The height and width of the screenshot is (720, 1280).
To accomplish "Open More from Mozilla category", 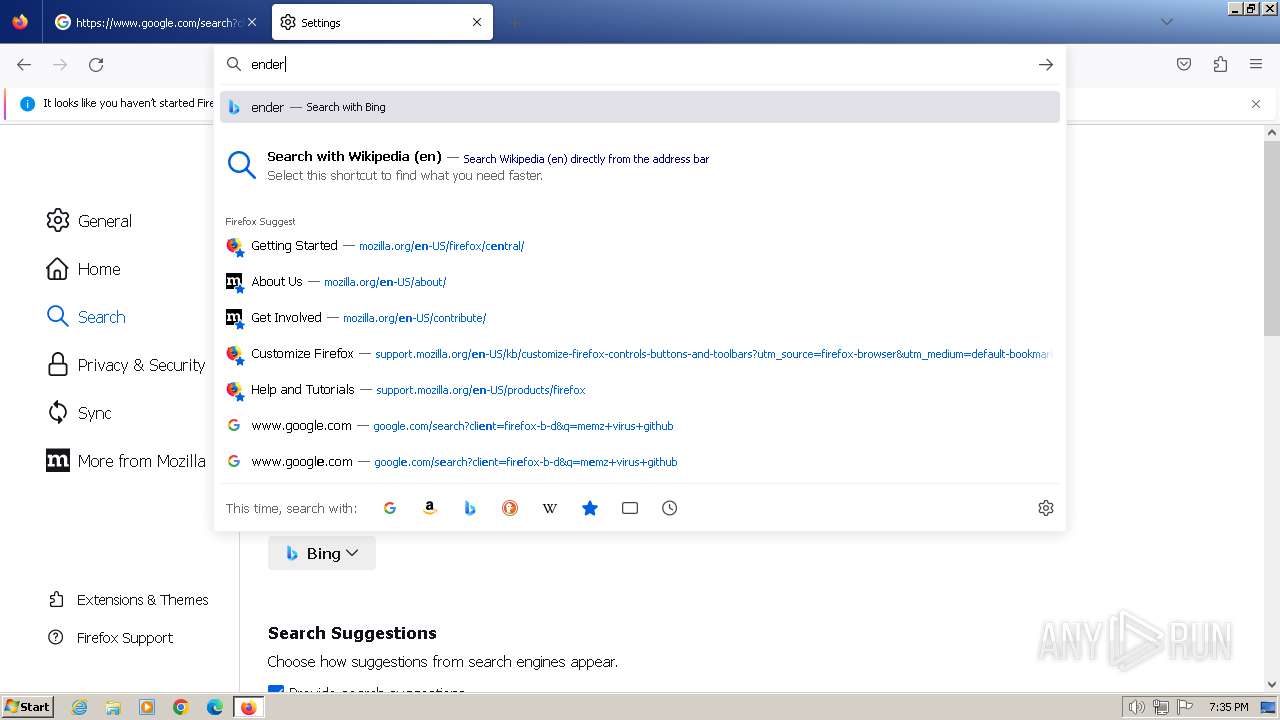I will tap(125, 461).
